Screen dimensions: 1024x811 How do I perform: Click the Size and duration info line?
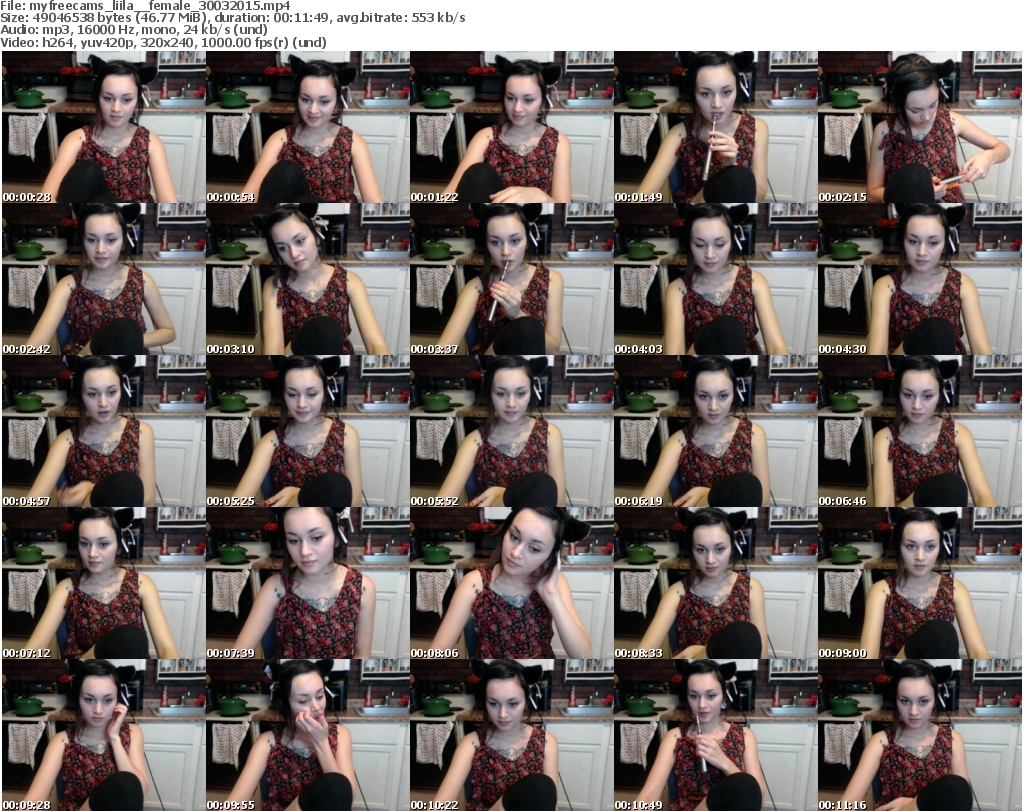[232, 18]
